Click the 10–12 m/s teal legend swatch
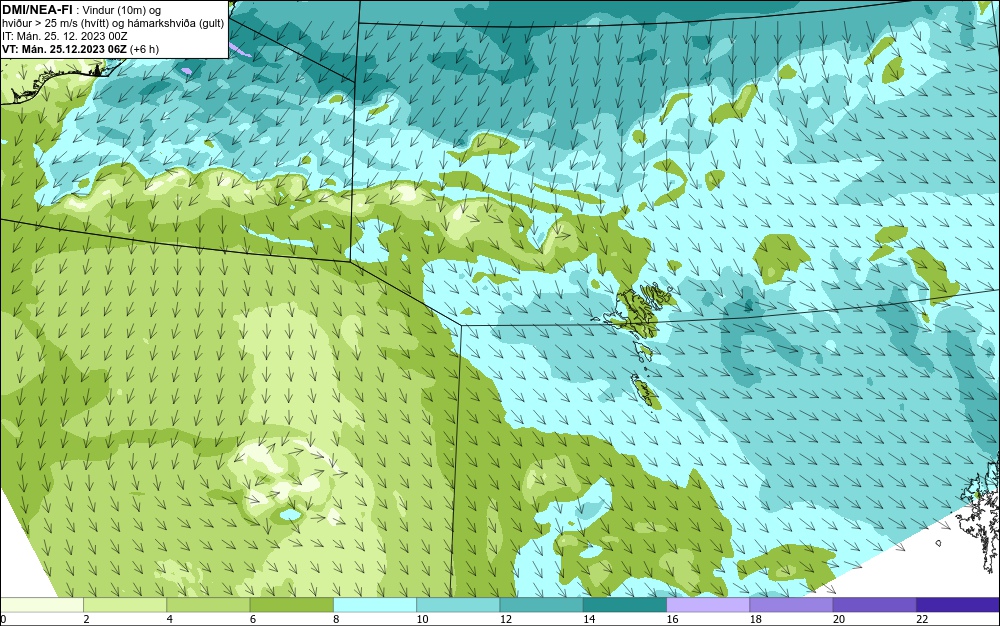The width and height of the screenshot is (1000, 626). 458,604
